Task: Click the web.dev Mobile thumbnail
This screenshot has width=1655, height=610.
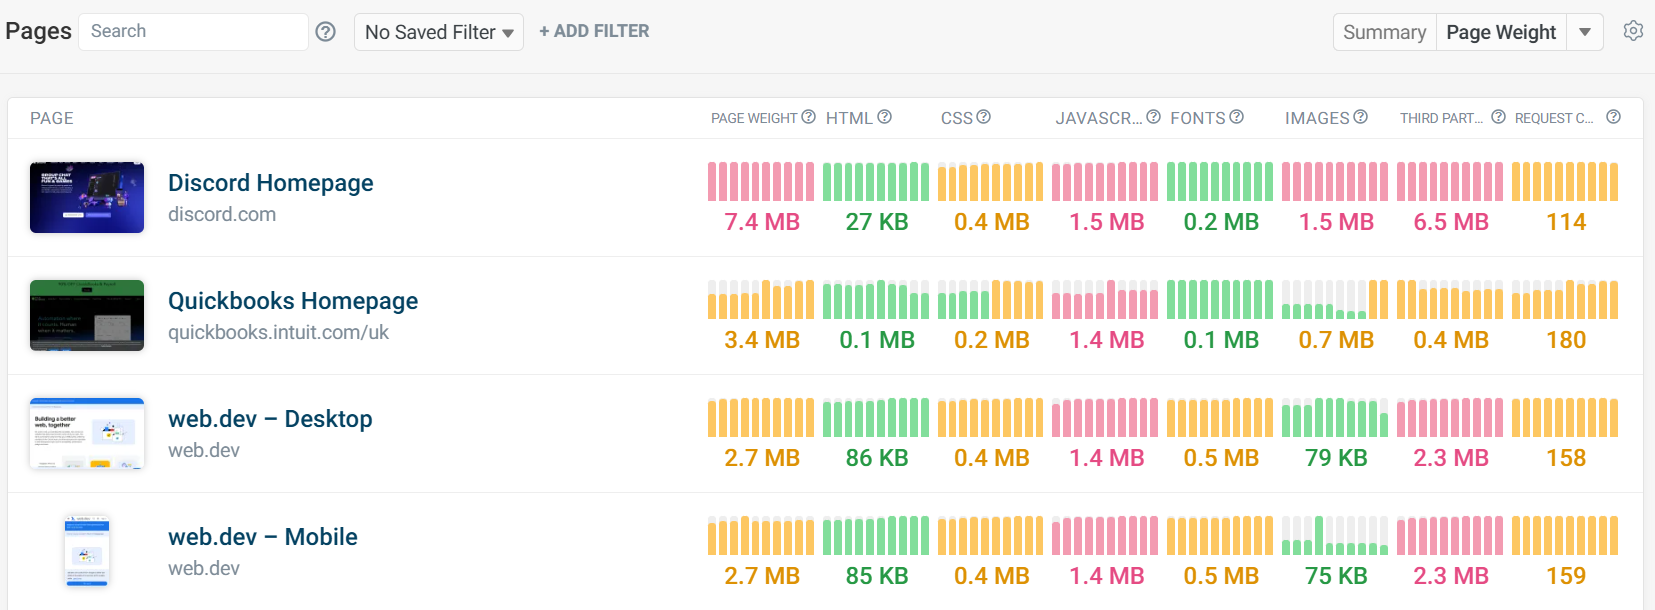Action: [87, 551]
